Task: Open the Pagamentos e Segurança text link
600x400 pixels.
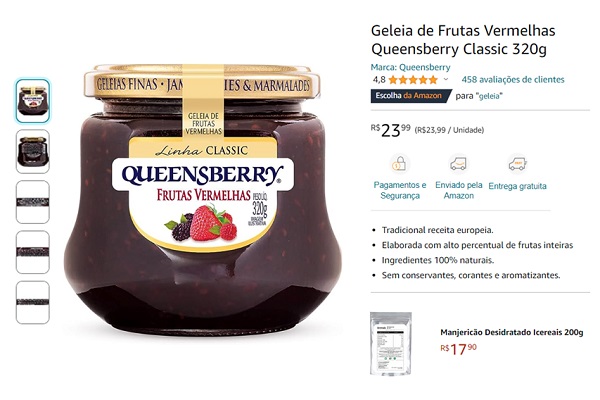Action: tap(400, 190)
